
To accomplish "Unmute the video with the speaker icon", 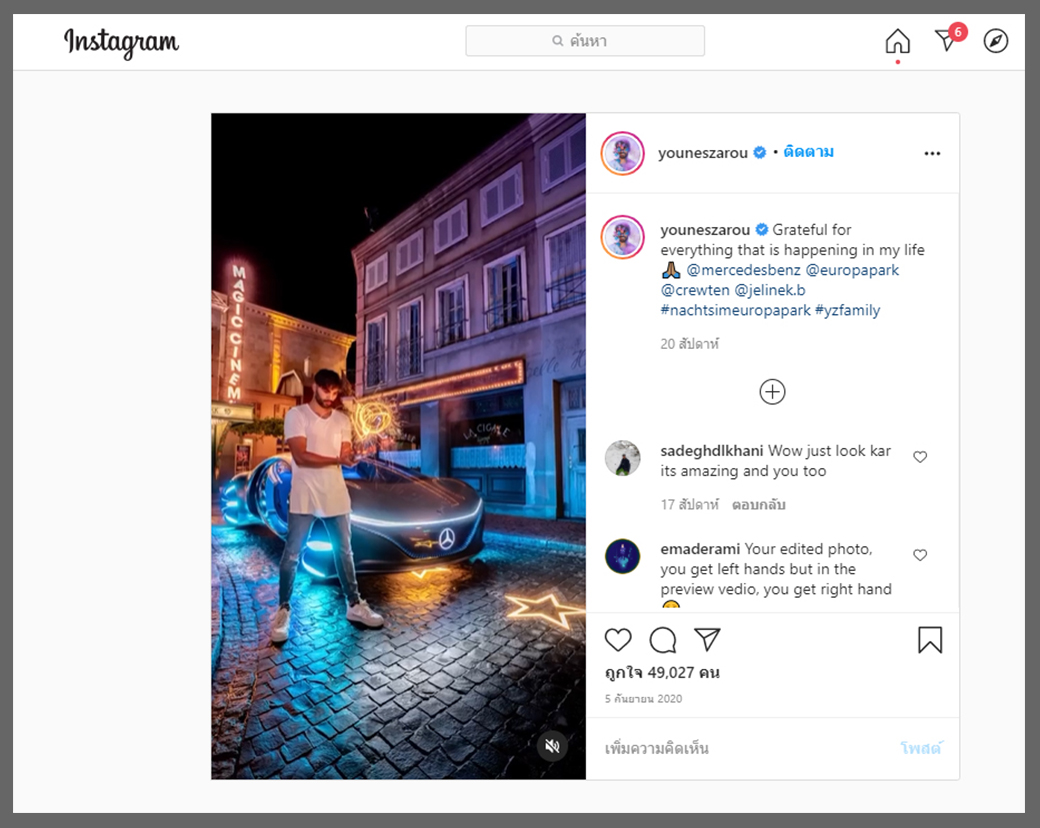I will coord(552,746).
